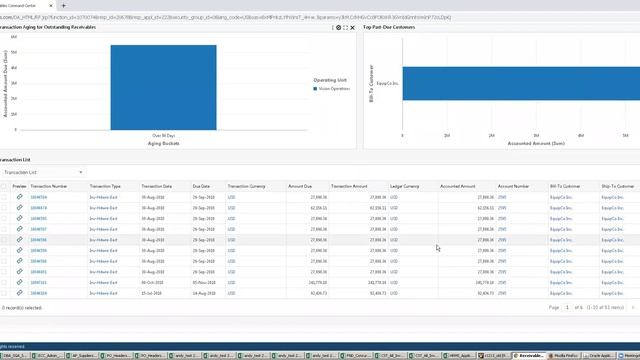Tick checkbox for third transaction row
Viewport: 640px width, 360px height.
click(x=4, y=218)
